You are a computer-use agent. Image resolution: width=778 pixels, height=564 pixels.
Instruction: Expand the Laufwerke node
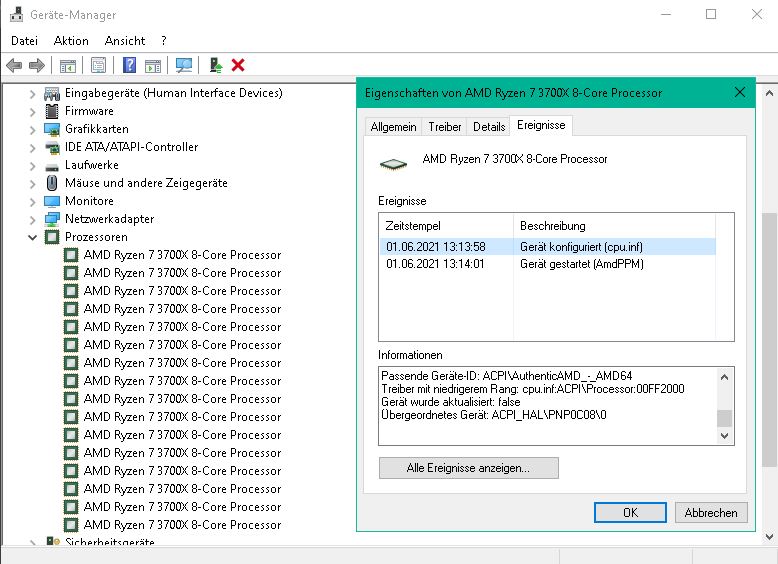tap(33, 165)
